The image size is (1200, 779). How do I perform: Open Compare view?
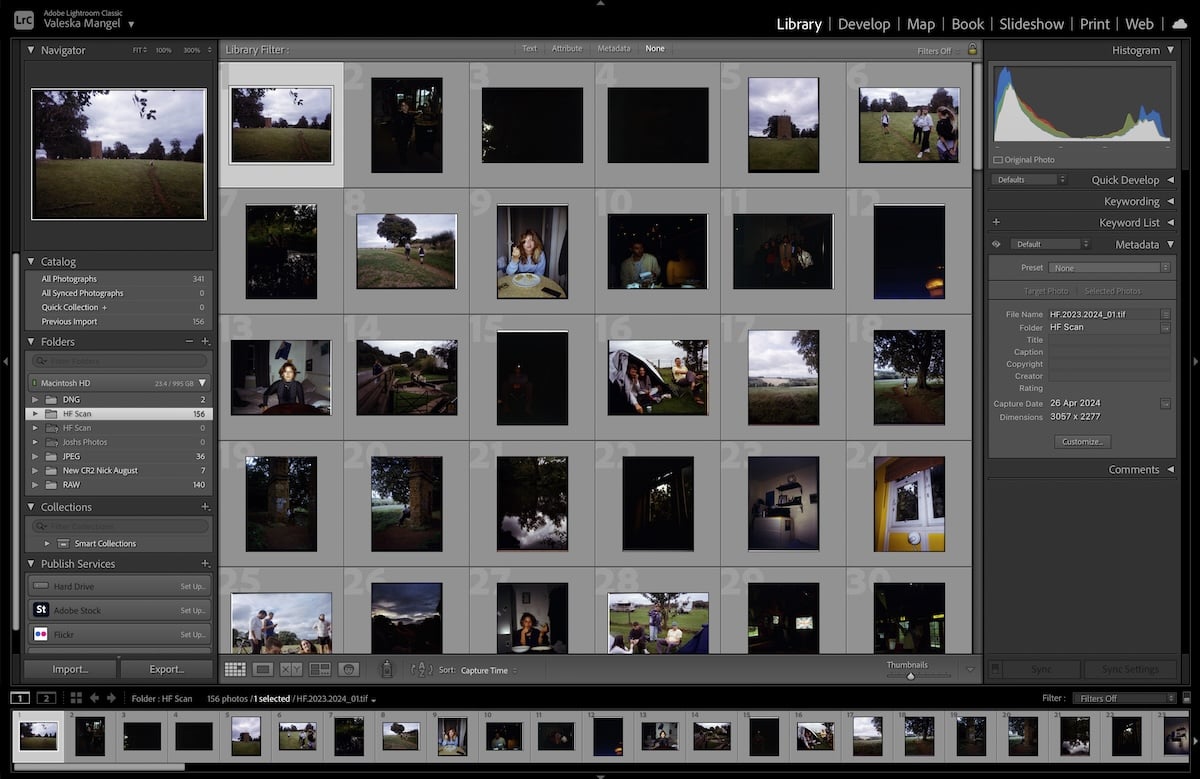[291, 669]
